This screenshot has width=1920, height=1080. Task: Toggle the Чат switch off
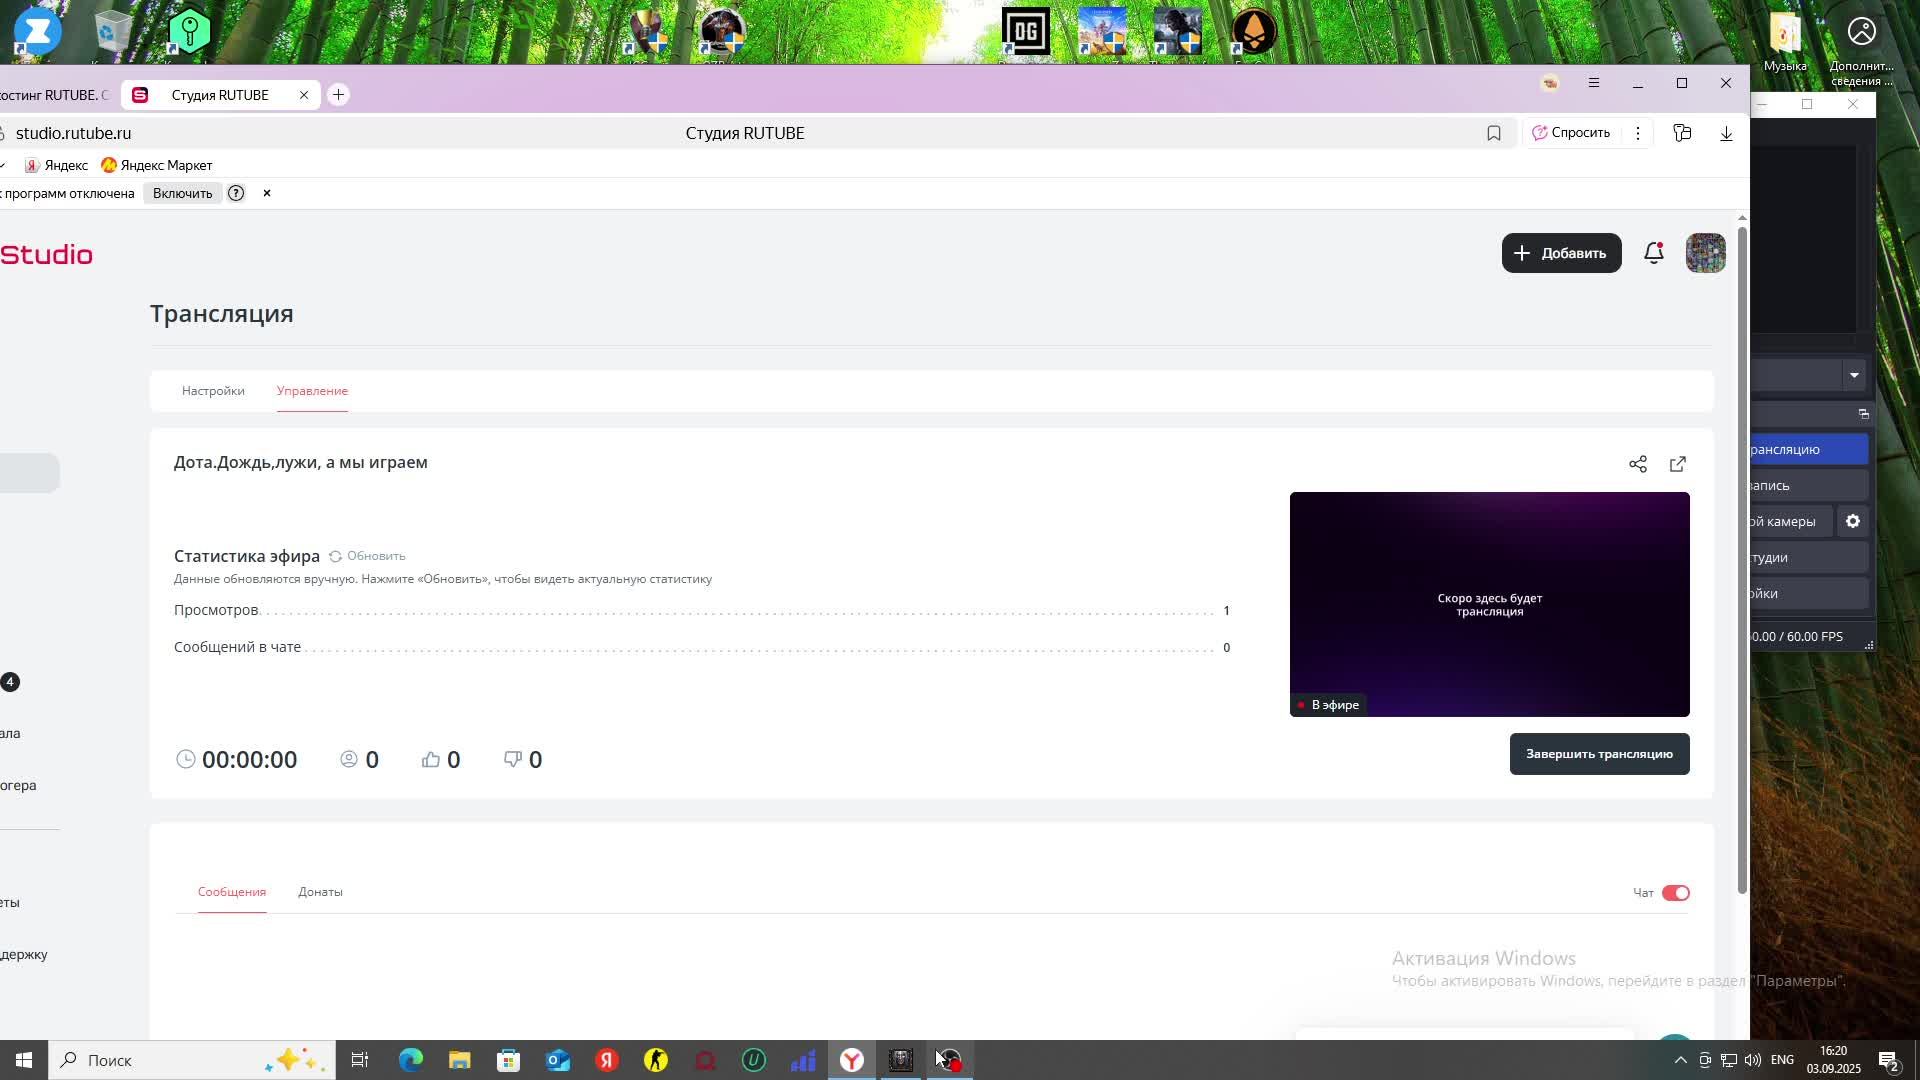1675,893
